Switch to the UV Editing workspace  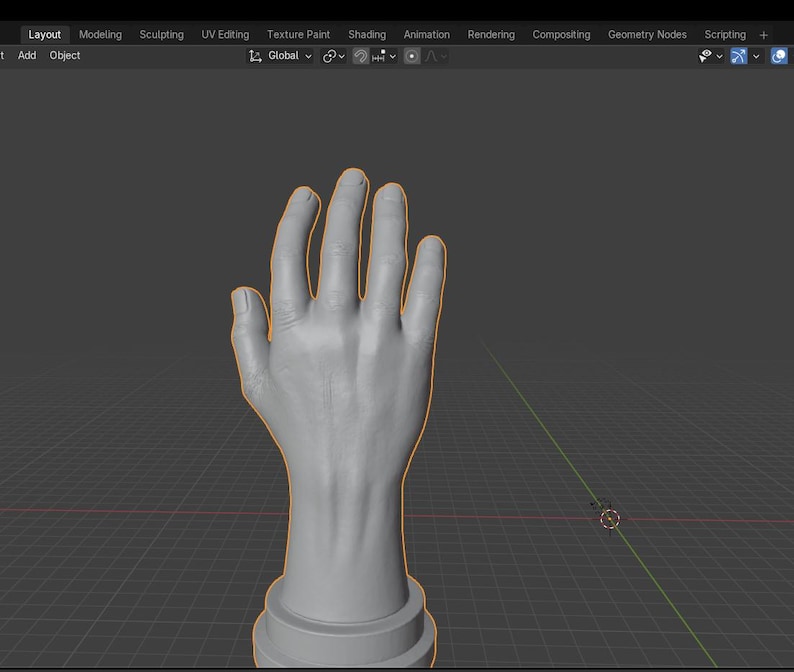point(225,34)
